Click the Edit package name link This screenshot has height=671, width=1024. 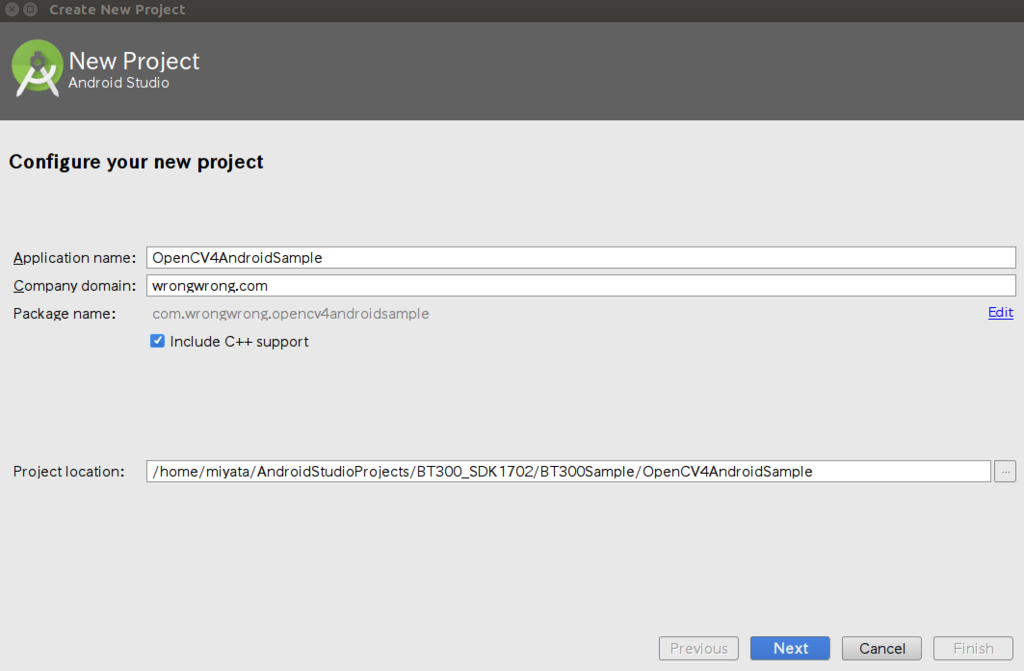tap(1000, 312)
